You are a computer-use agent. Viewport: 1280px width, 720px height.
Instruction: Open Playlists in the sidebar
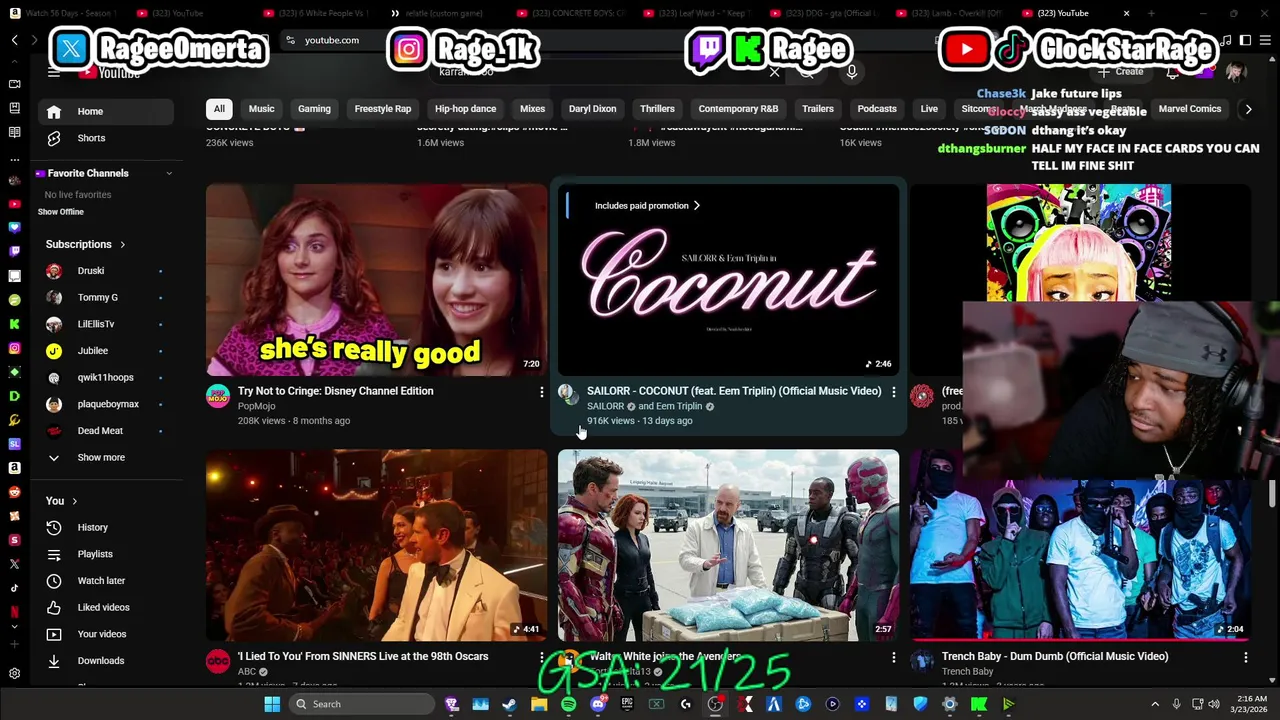click(x=105, y=554)
